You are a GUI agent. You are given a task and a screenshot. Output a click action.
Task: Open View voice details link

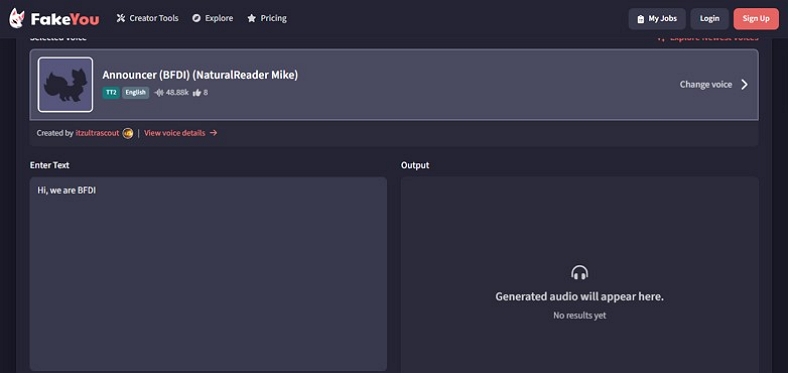(x=180, y=133)
